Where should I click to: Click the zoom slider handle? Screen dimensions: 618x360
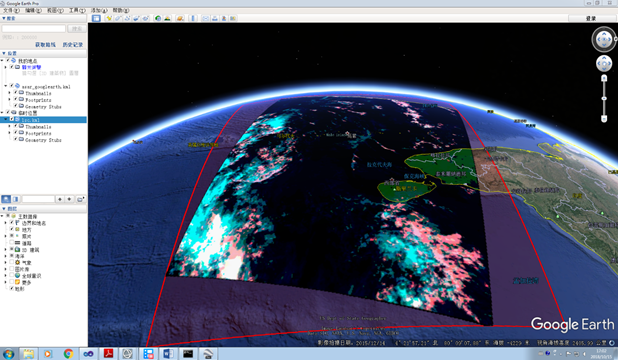point(604,98)
